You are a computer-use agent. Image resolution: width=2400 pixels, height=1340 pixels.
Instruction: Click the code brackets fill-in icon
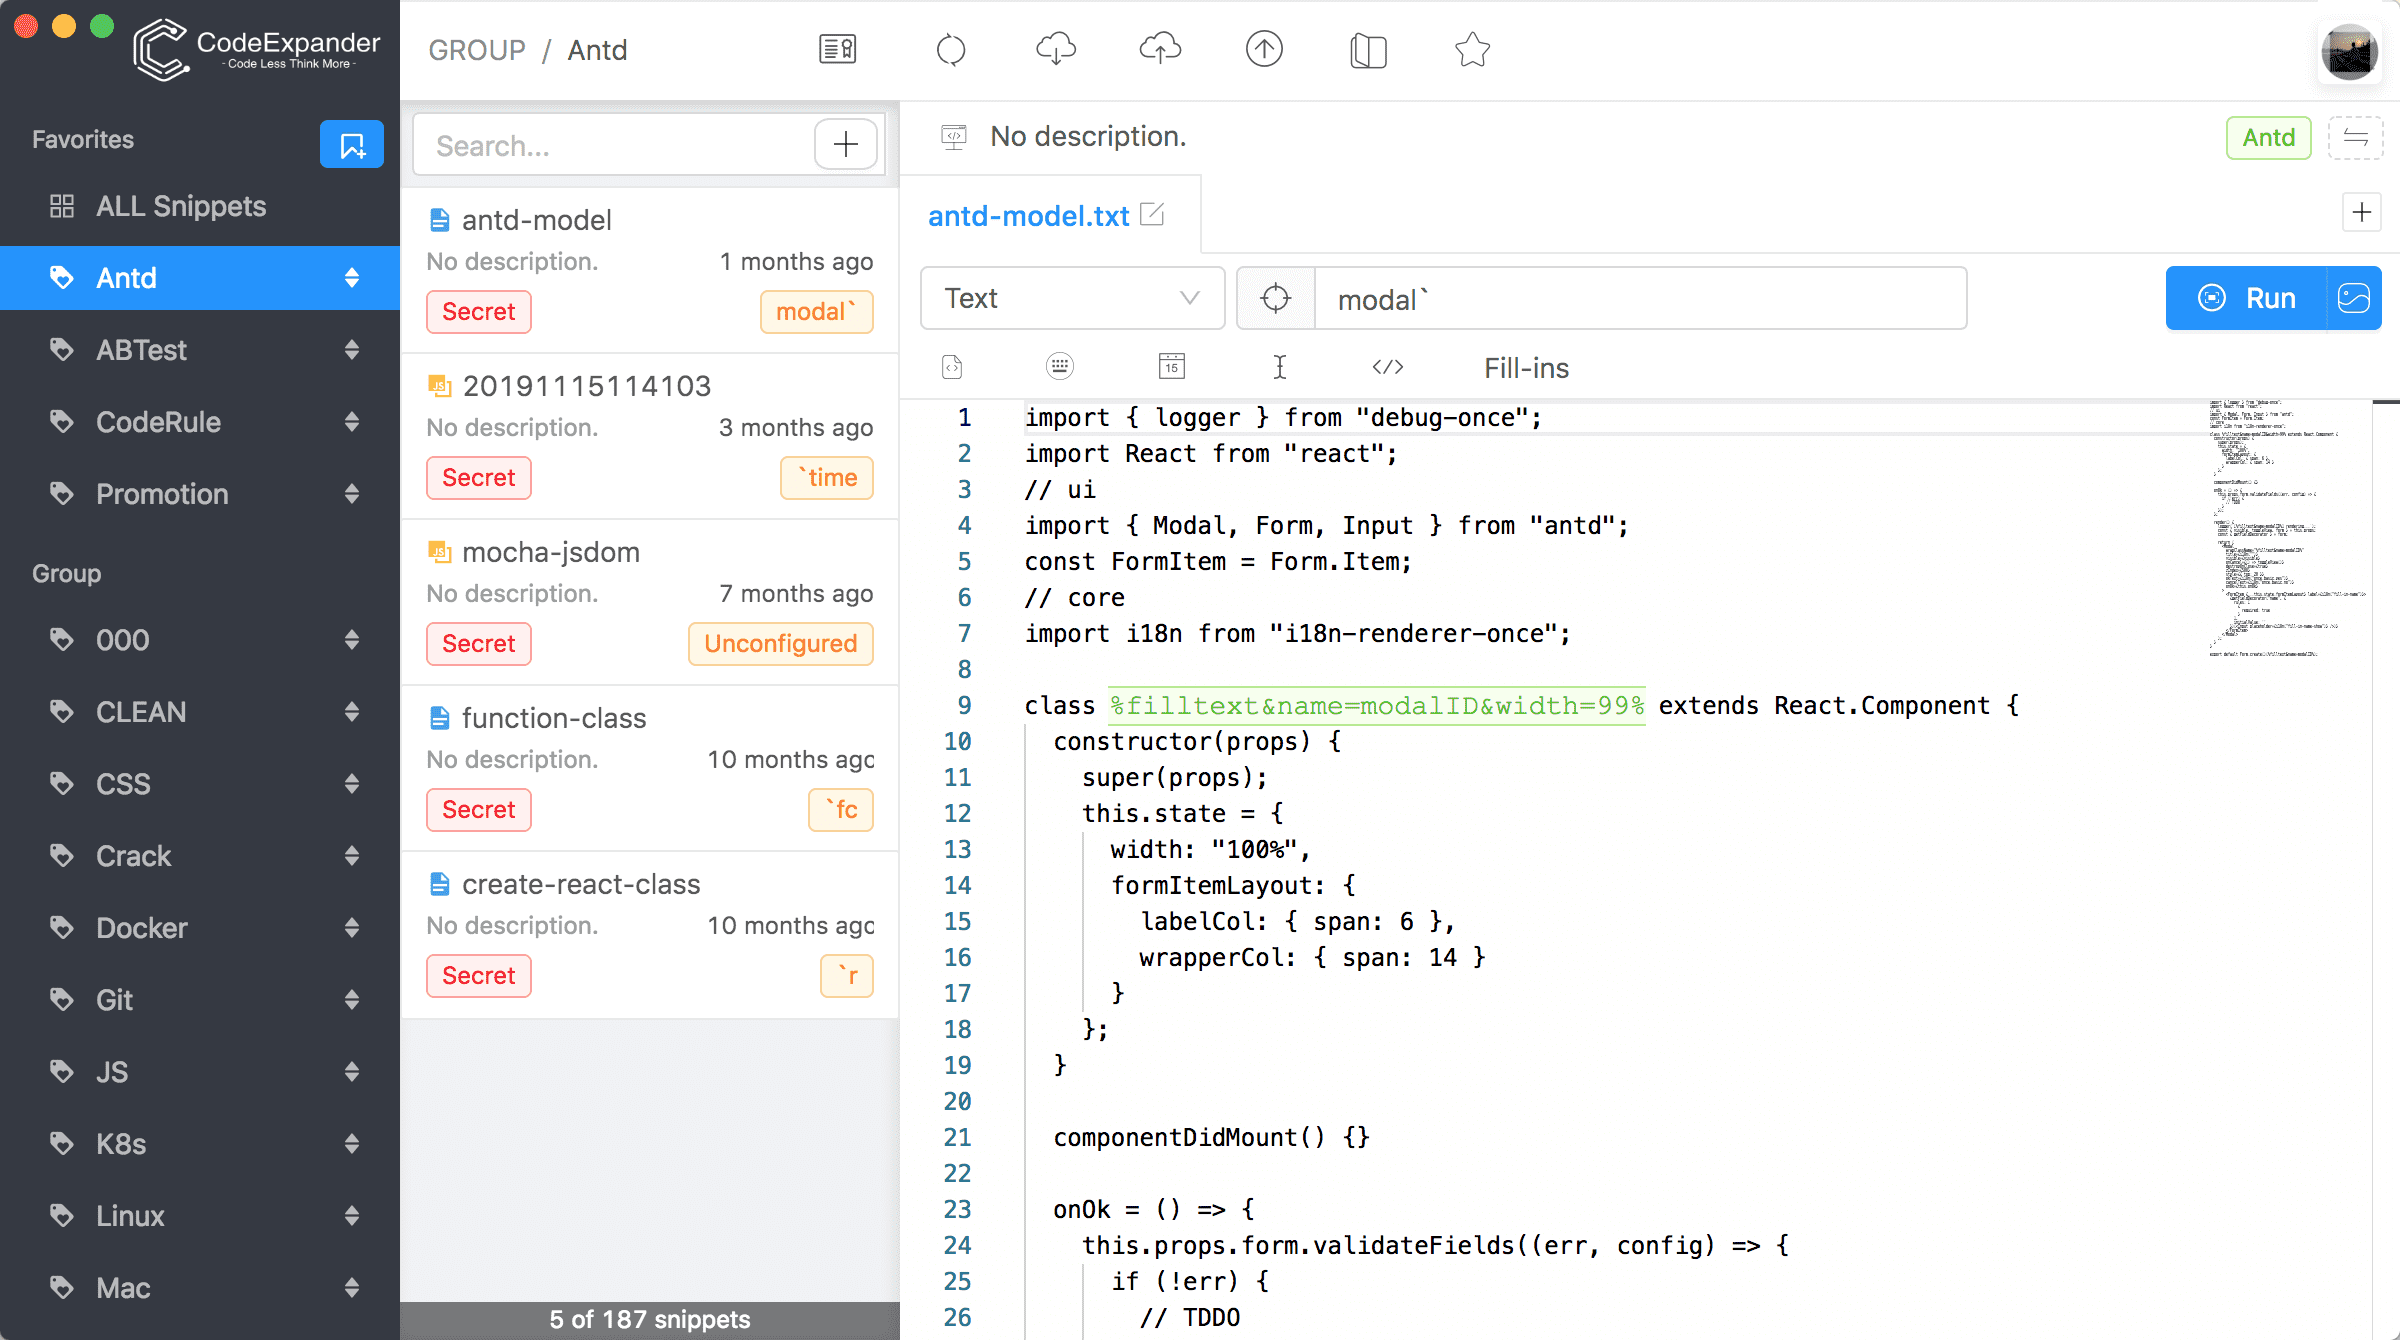pyautogui.click(x=1388, y=367)
